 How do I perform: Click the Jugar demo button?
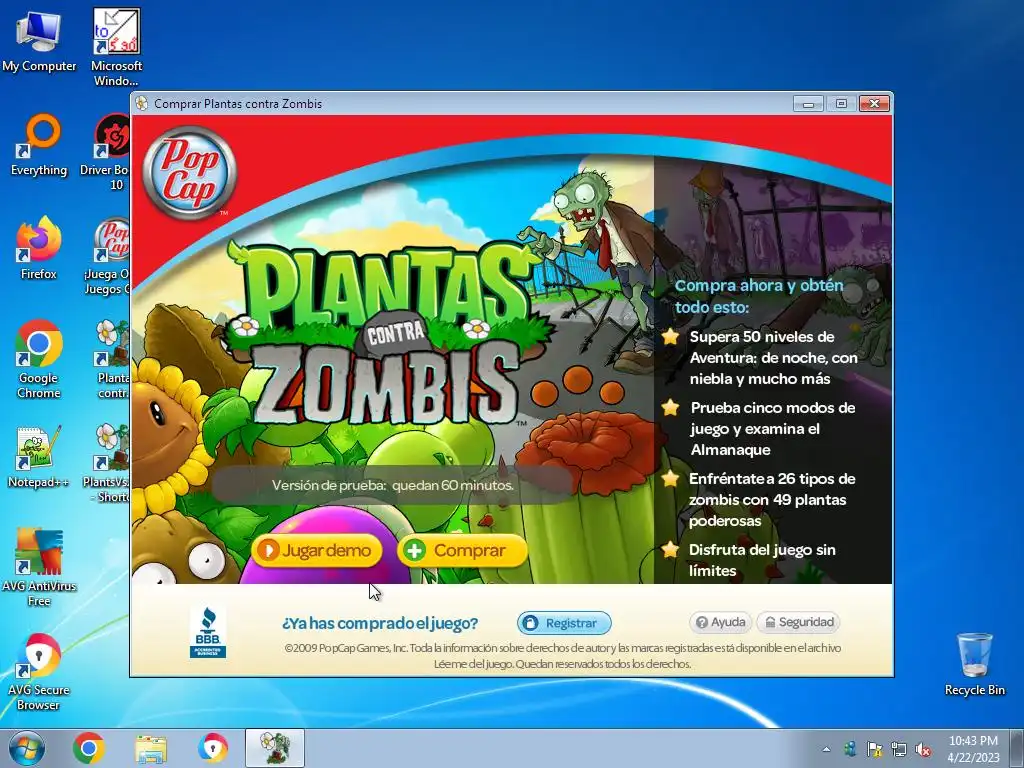coord(317,550)
